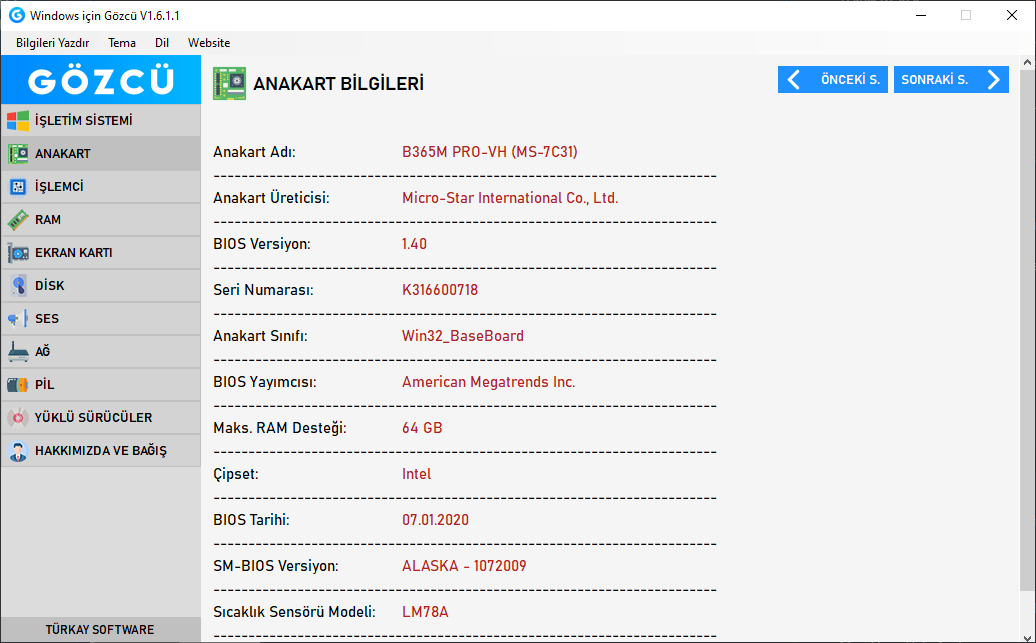Viewport: 1036px width, 643px height.
Task: Open HAKKIMIZDA VE BAĞIŞ page
Action: [x=101, y=451]
